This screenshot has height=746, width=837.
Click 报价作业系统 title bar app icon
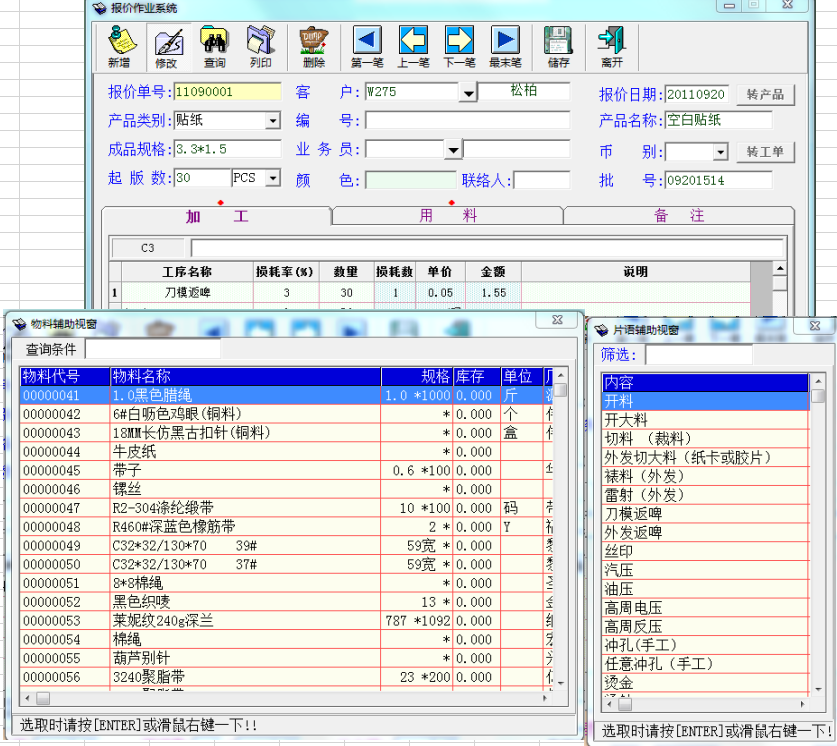pos(99,8)
